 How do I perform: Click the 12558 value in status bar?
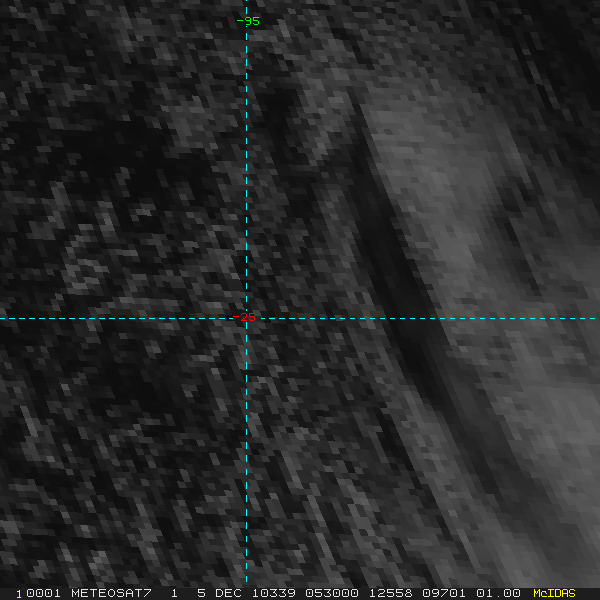[x=392, y=593]
